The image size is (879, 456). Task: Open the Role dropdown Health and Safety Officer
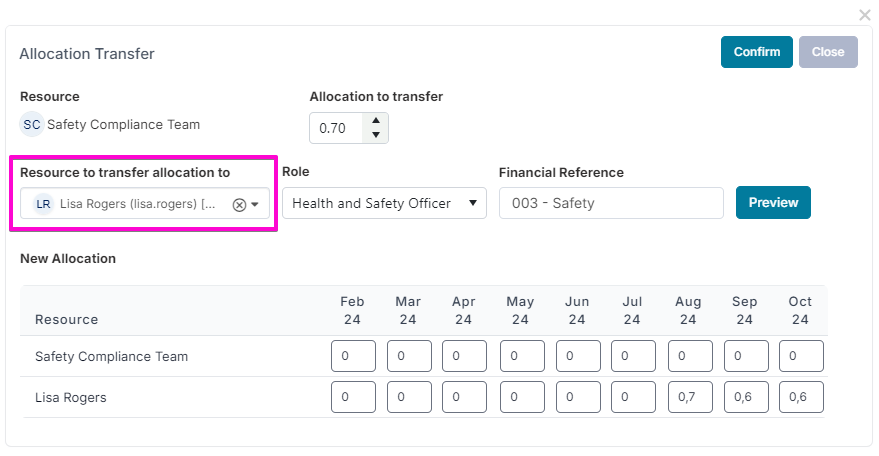click(x=384, y=203)
